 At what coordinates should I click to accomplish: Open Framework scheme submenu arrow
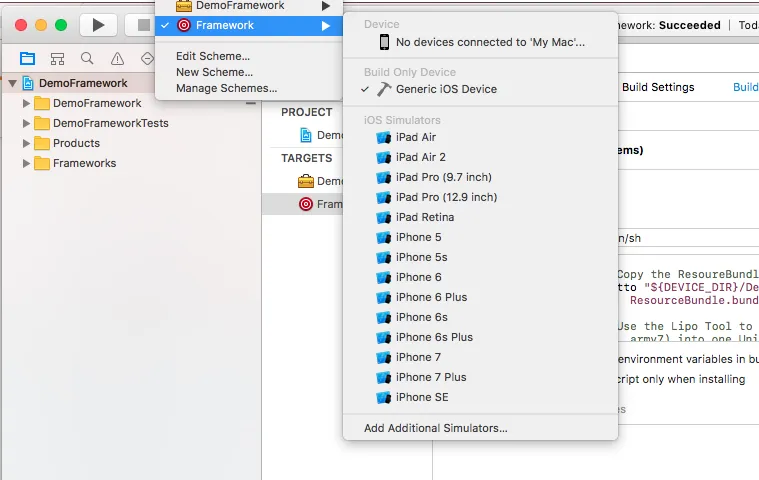click(x=326, y=26)
